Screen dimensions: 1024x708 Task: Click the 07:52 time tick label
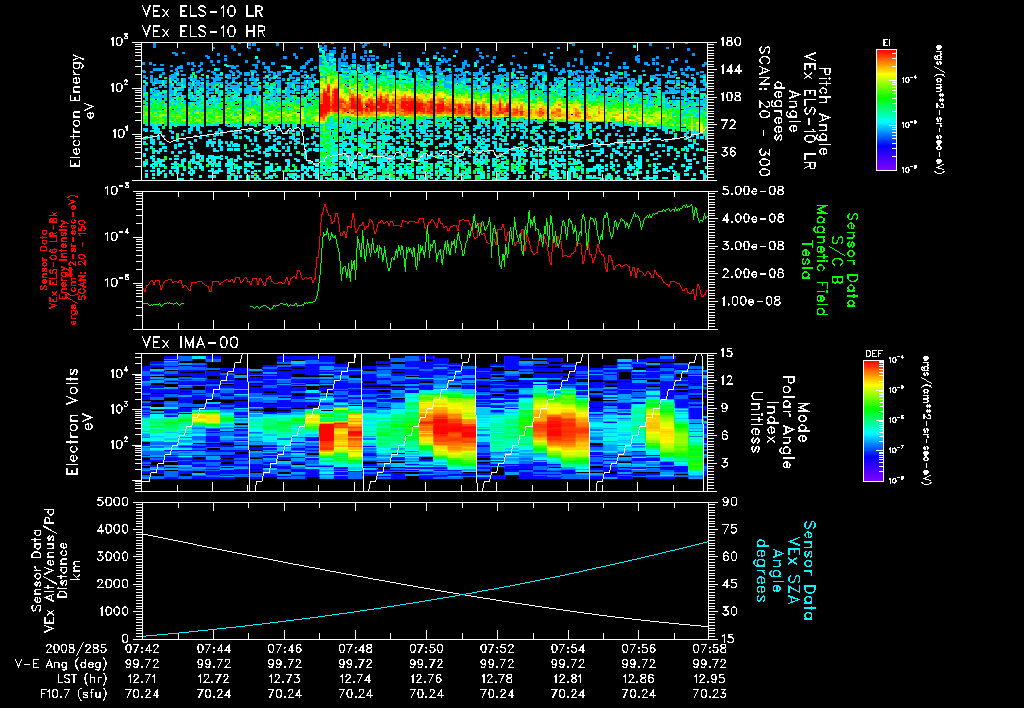point(497,649)
